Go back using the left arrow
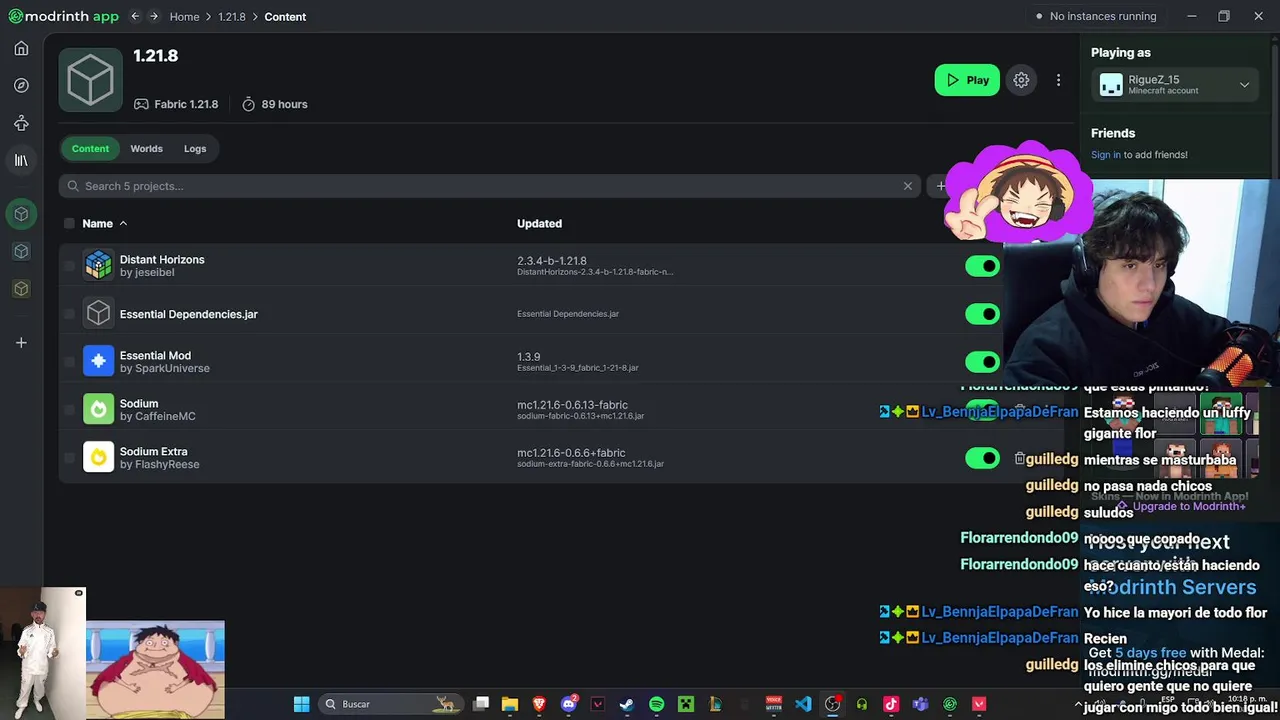This screenshot has width=1280, height=720. [x=135, y=16]
